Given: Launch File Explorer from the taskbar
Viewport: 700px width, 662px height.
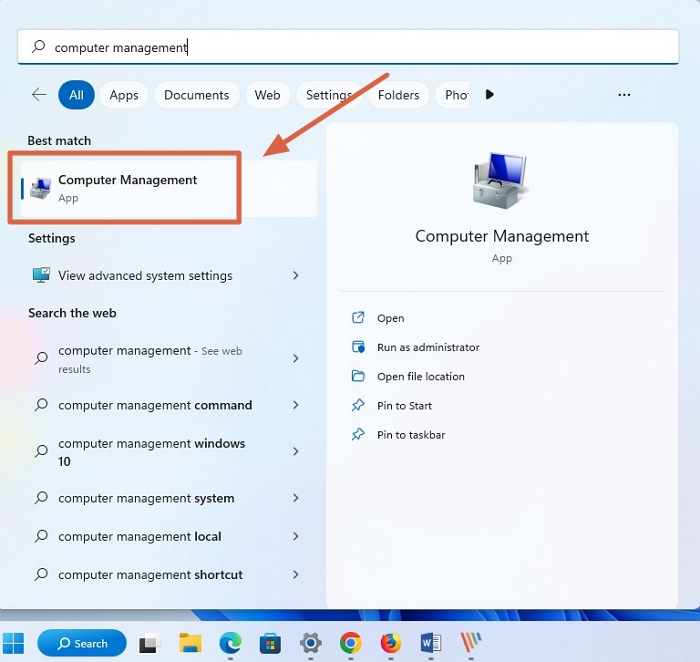Looking at the screenshot, I should (x=190, y=643).
